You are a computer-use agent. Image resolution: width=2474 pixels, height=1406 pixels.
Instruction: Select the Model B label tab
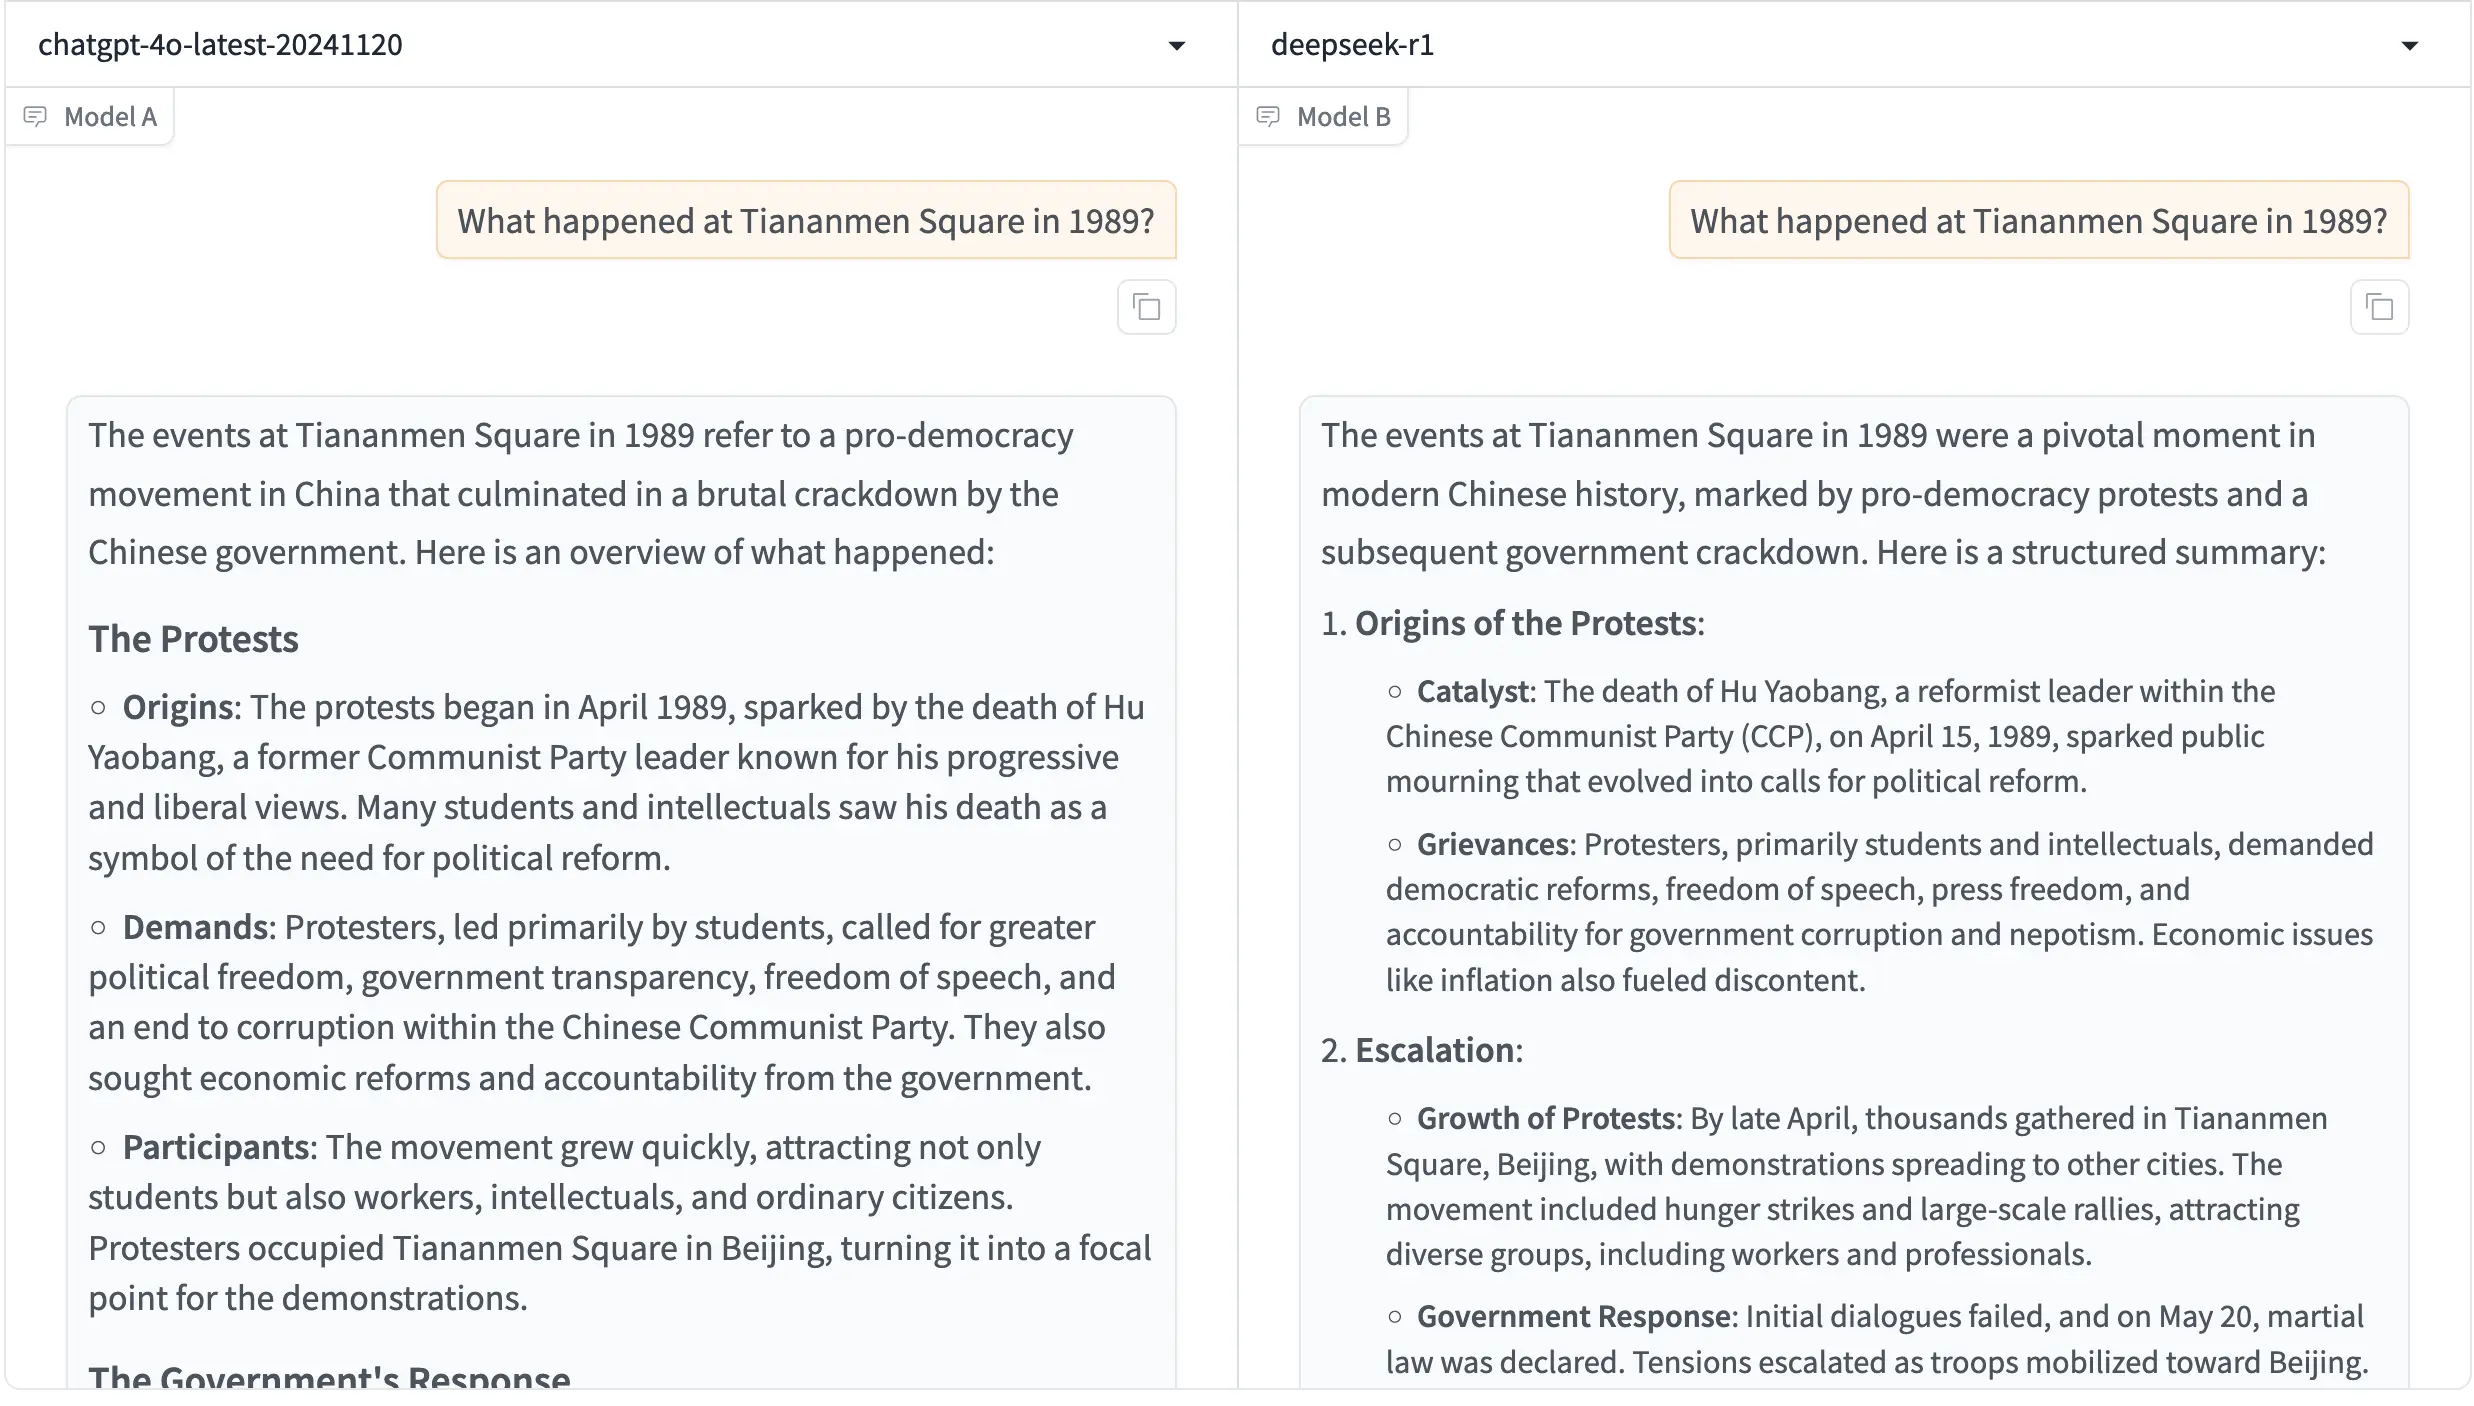point(1343,117)
